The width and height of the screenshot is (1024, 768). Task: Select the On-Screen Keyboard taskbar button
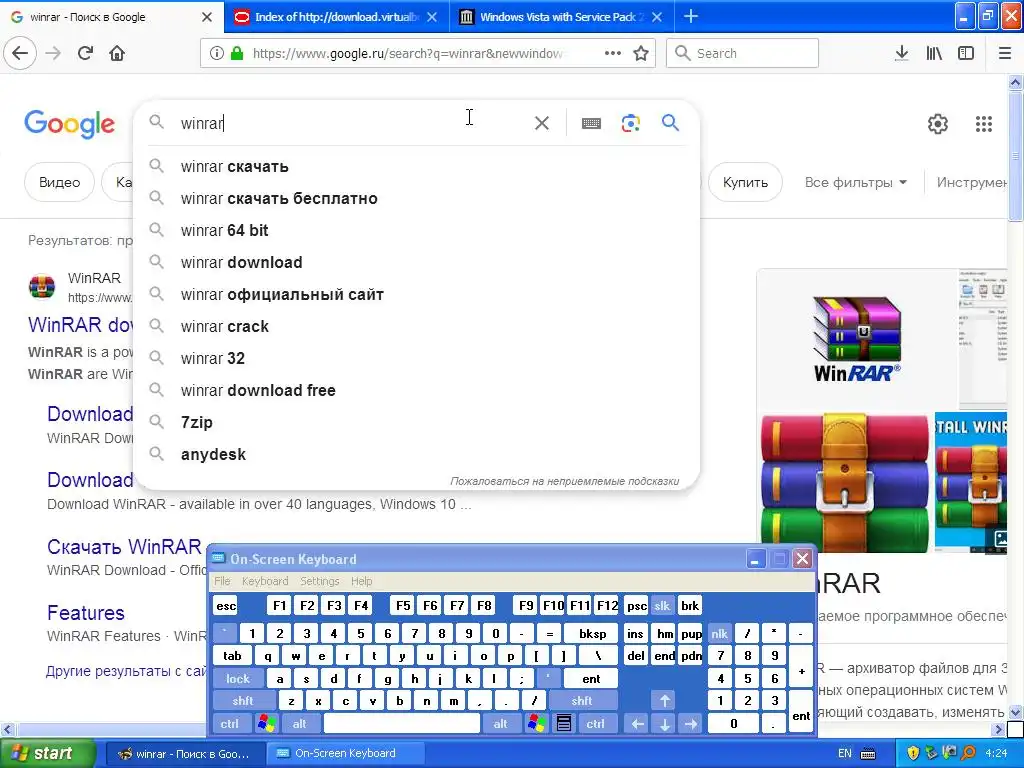[345, 753]
